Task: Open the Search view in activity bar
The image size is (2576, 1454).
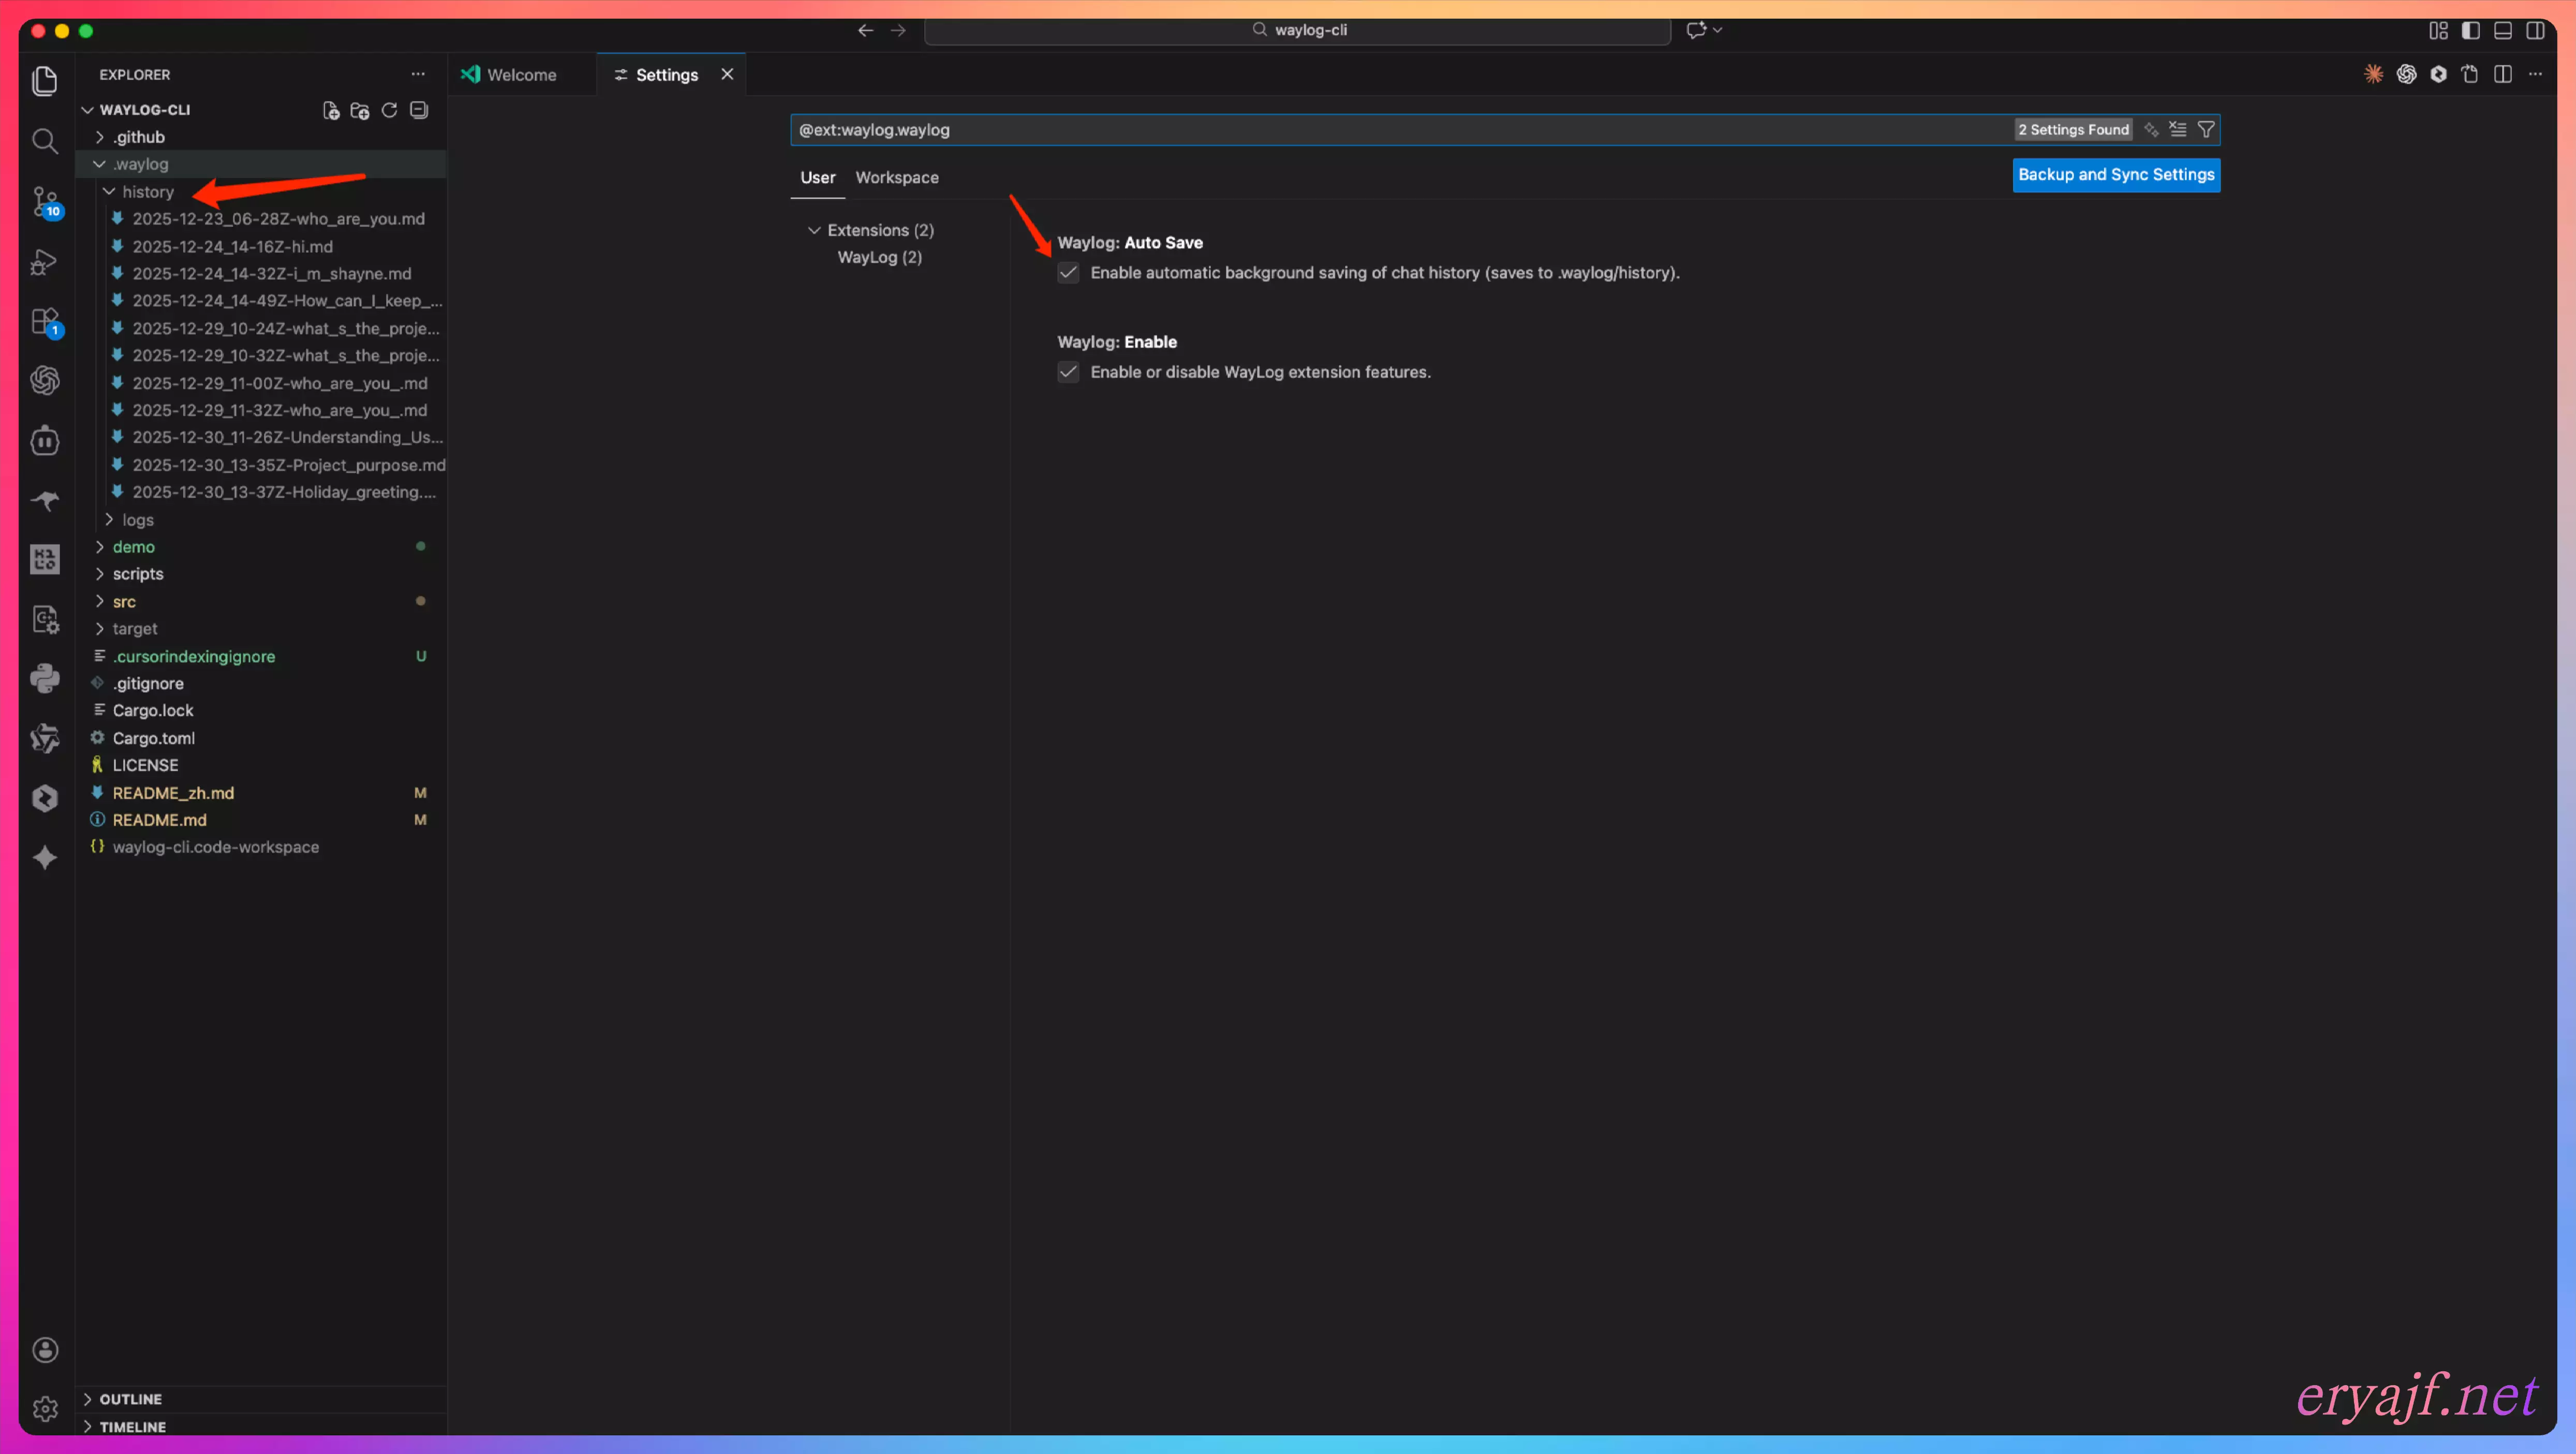Action: tap(44, 141)
